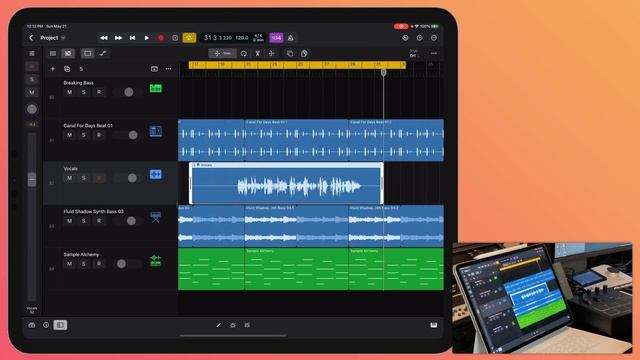
Task: Open the undo history icon
Action: click(405, 38)
